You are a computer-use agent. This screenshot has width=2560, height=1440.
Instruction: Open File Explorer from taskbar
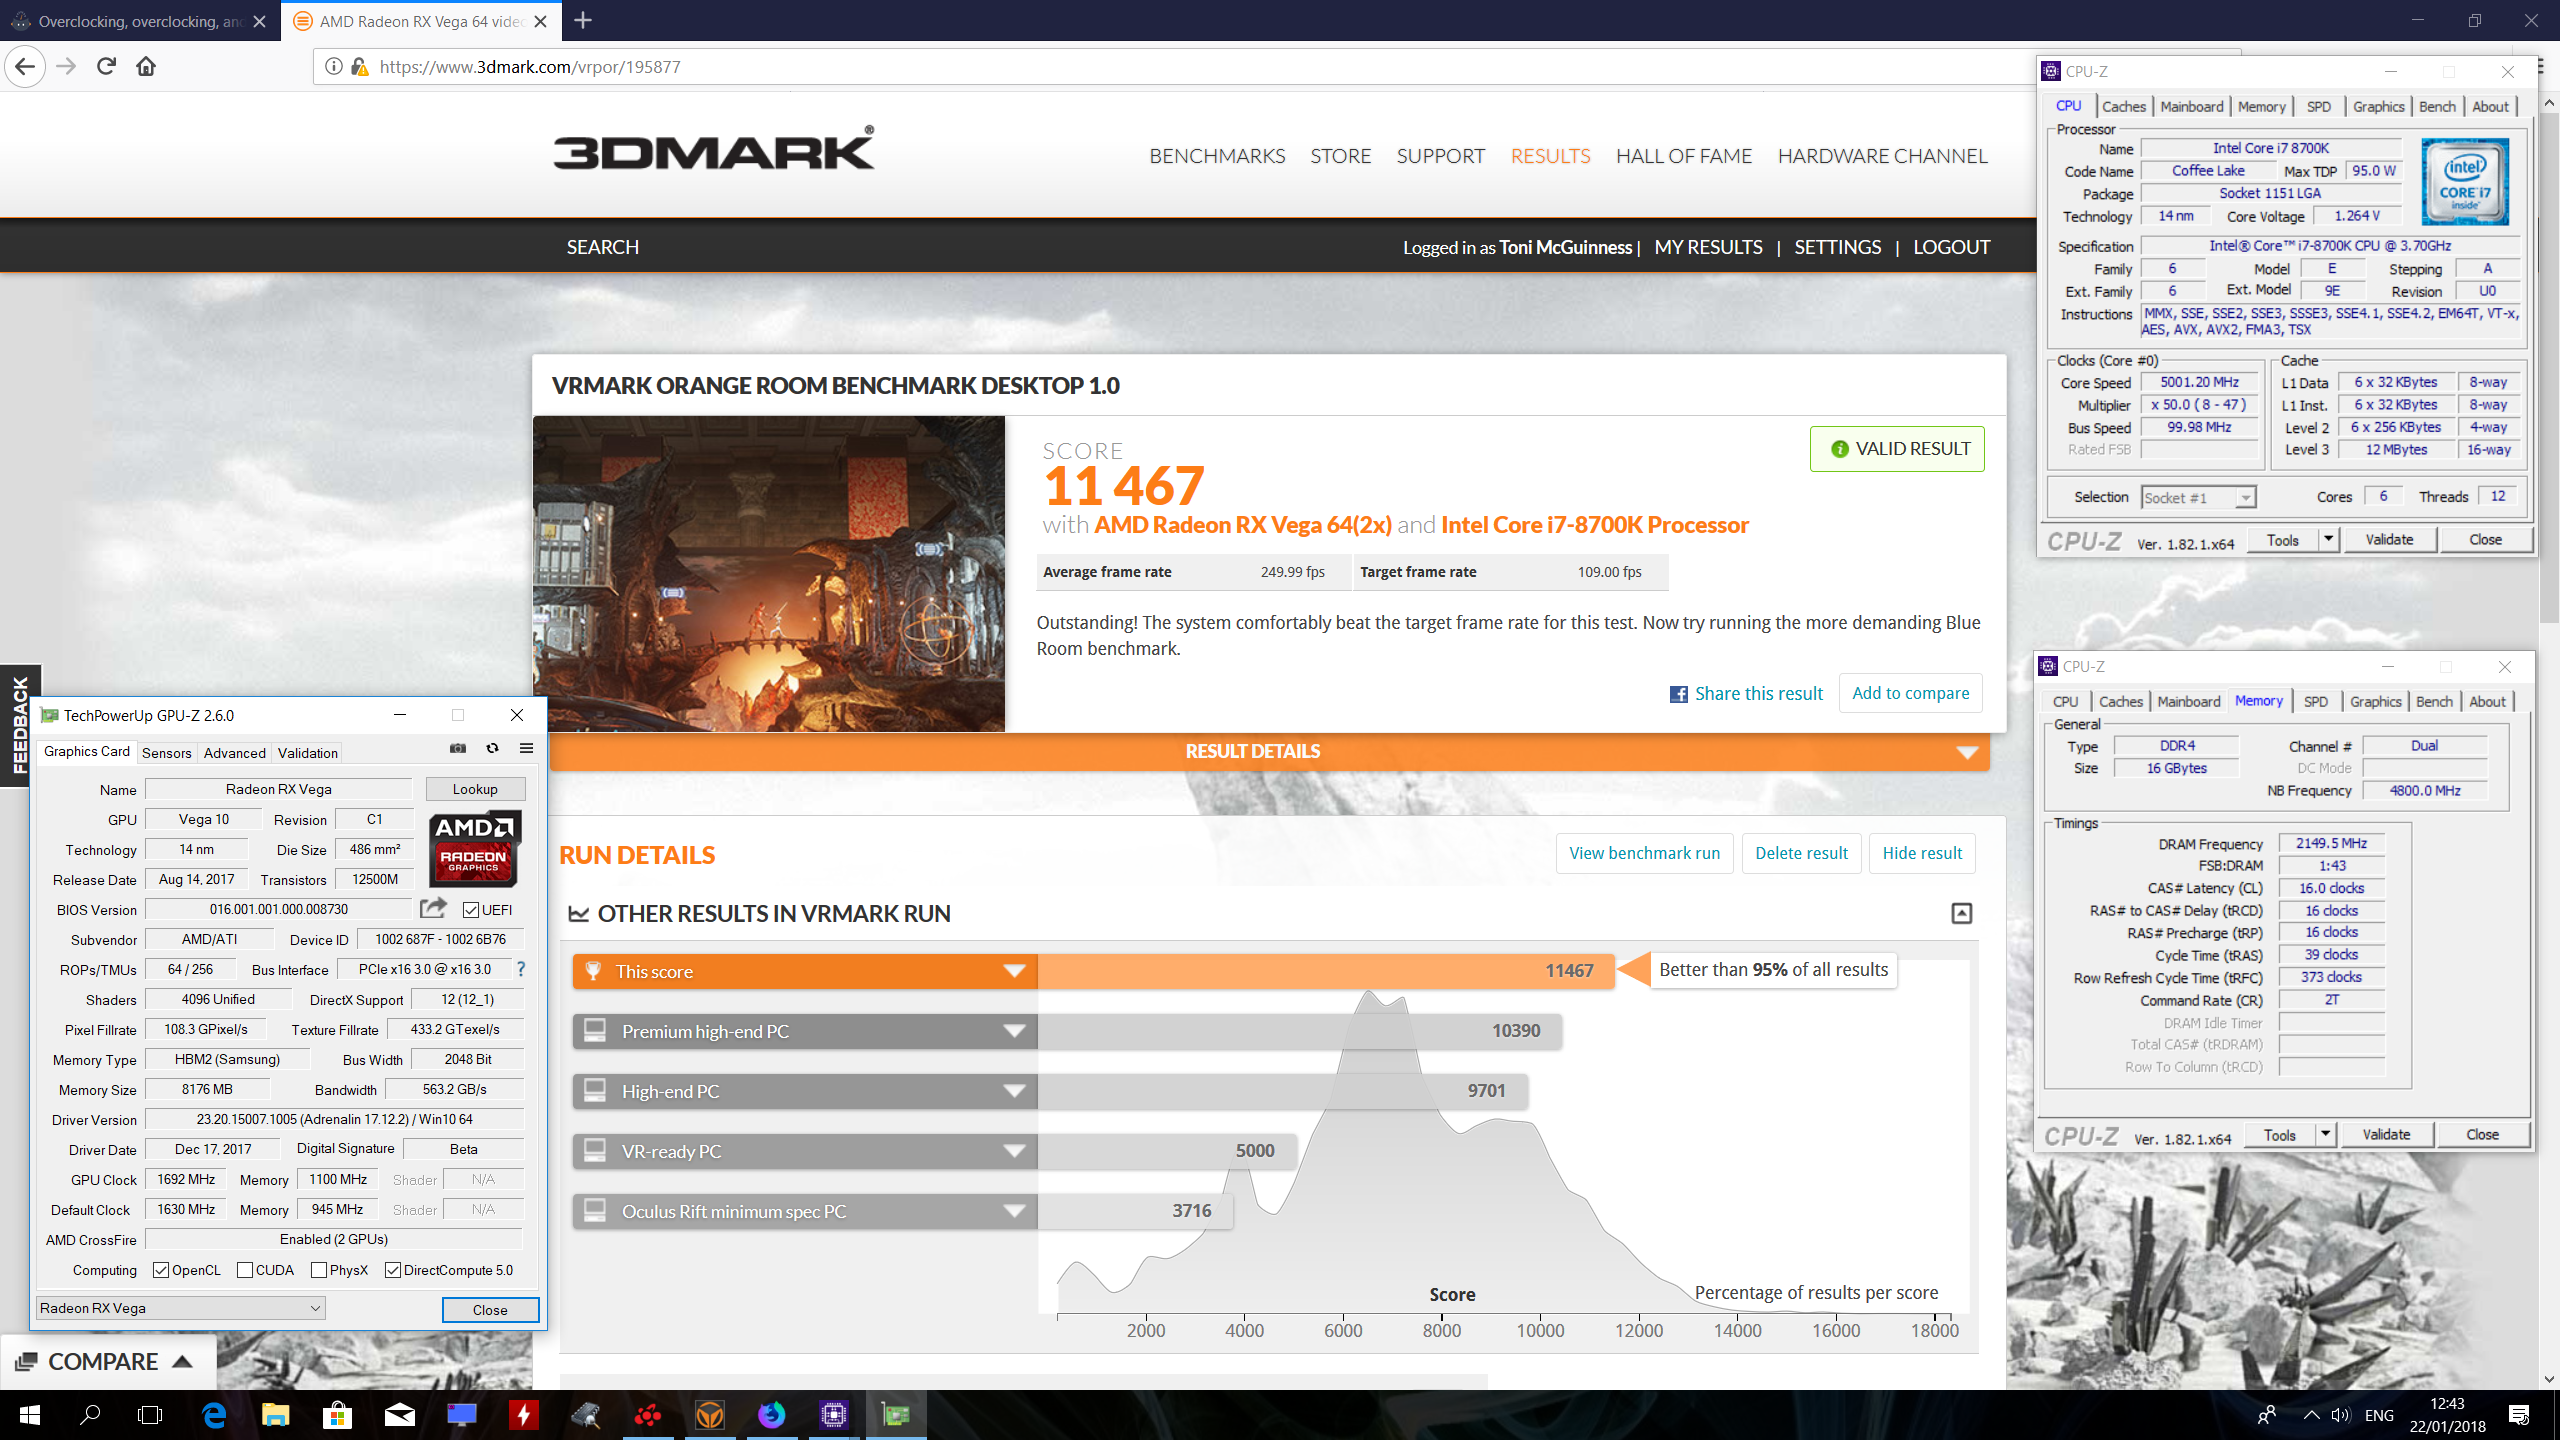tap(275, 1415)
